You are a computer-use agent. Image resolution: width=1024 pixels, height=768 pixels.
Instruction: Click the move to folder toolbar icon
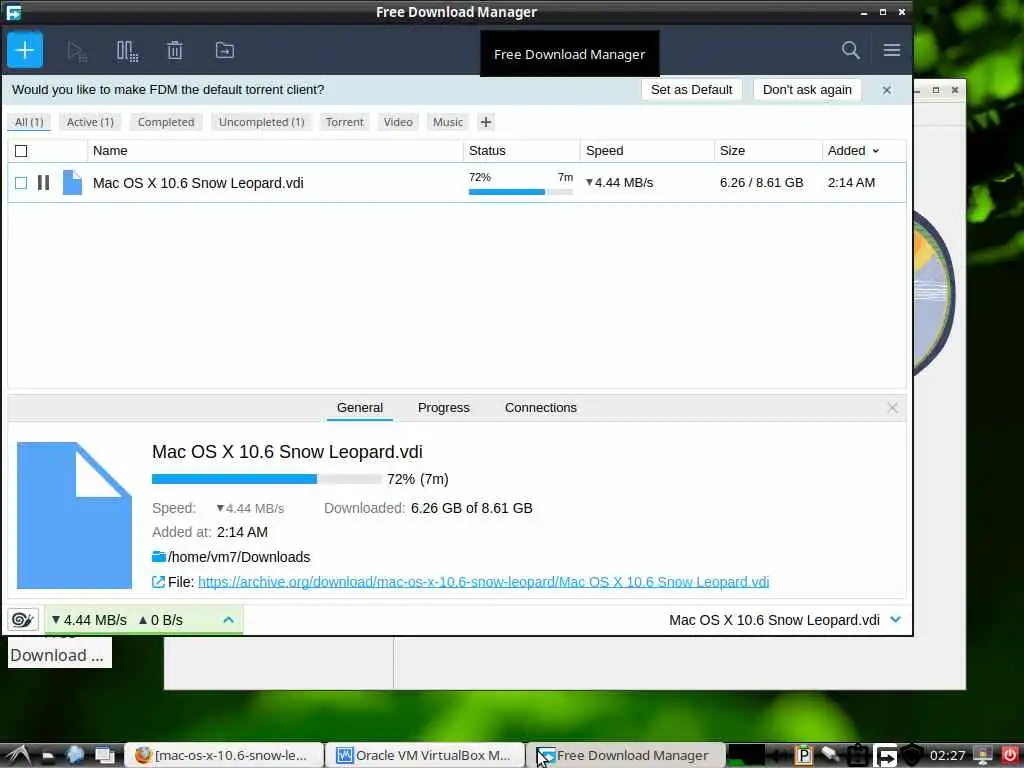tap(225, 50)
